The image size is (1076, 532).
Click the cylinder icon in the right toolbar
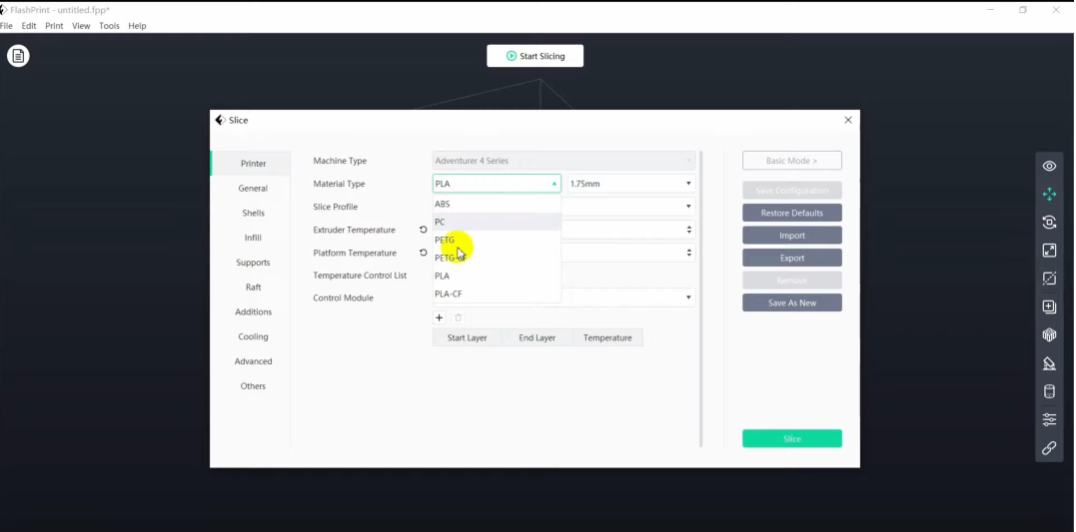pyautogui.click(x=1049, y=391)
